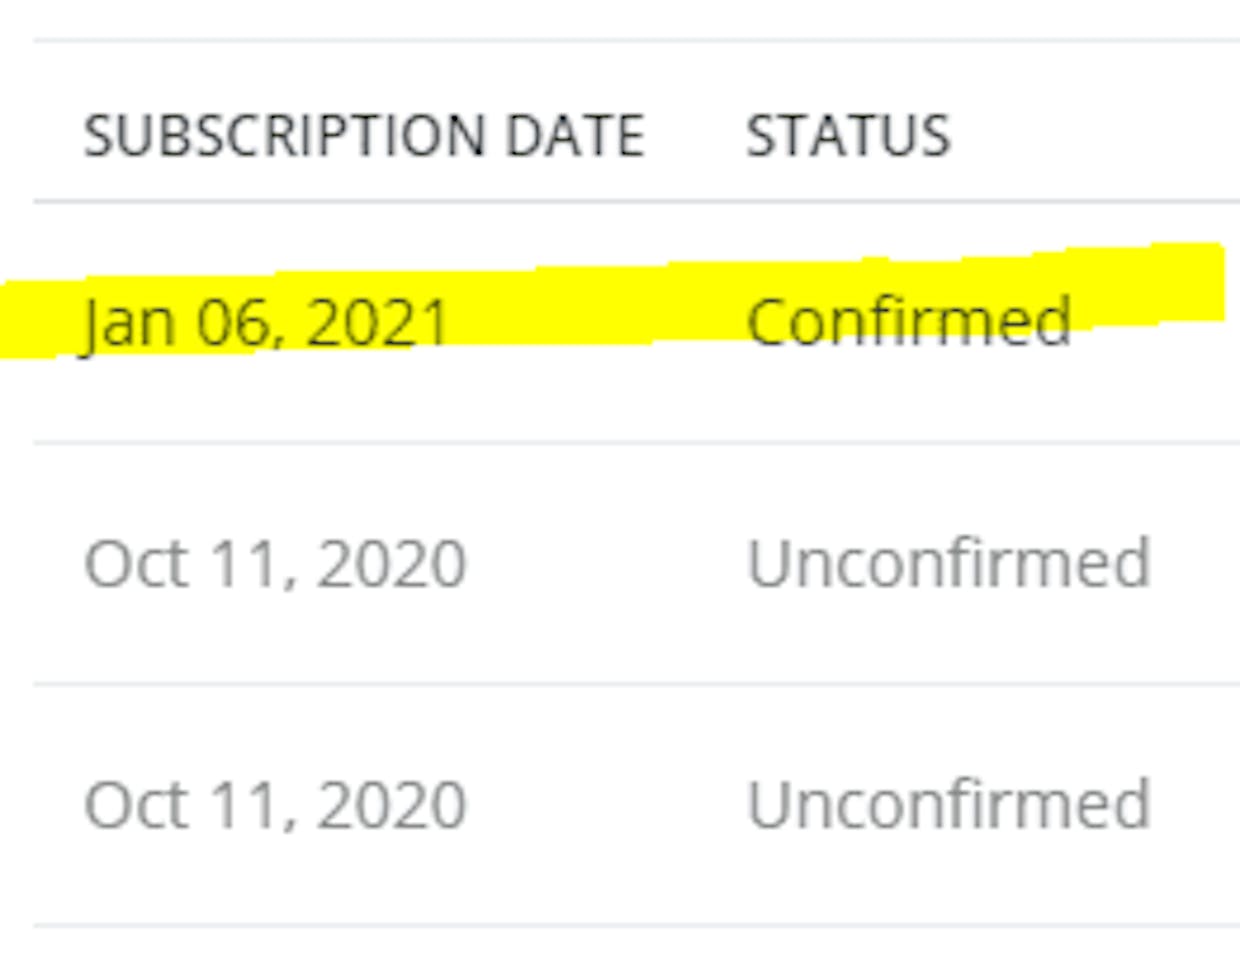Click the word DATE in the column header
This screenshot has height=961, width=1240.
pyautogui.click(x=575, y=136)
